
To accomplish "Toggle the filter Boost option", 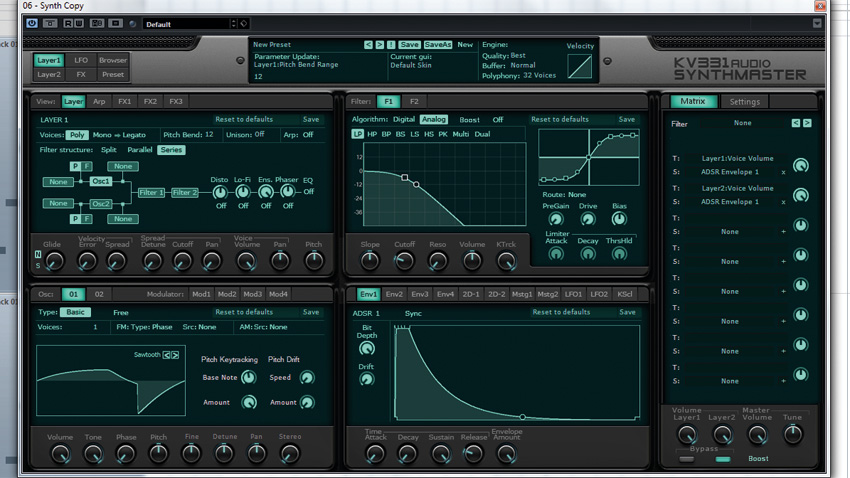I will click(469, 120).
